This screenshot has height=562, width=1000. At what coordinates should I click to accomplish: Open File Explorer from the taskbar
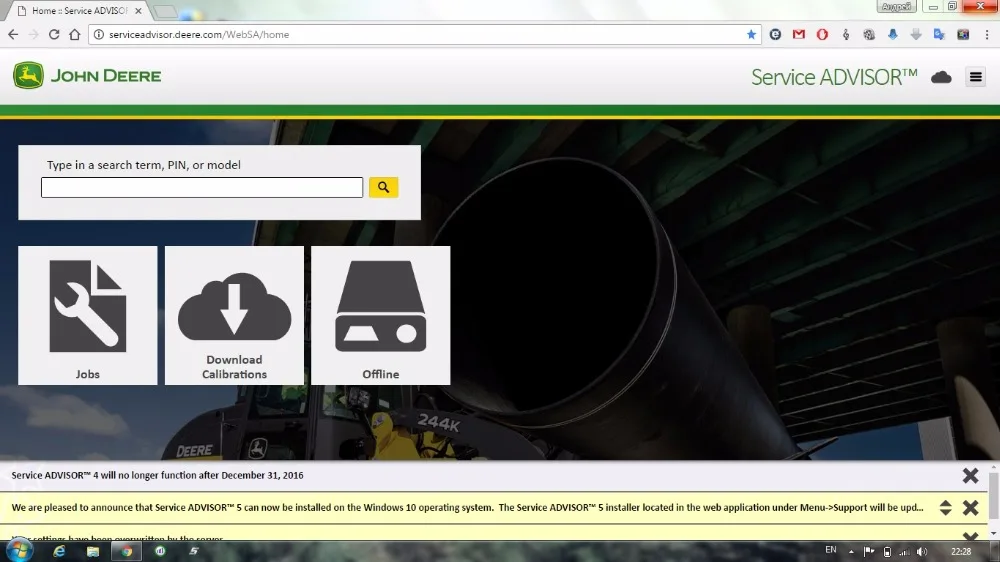coord(93,551)
